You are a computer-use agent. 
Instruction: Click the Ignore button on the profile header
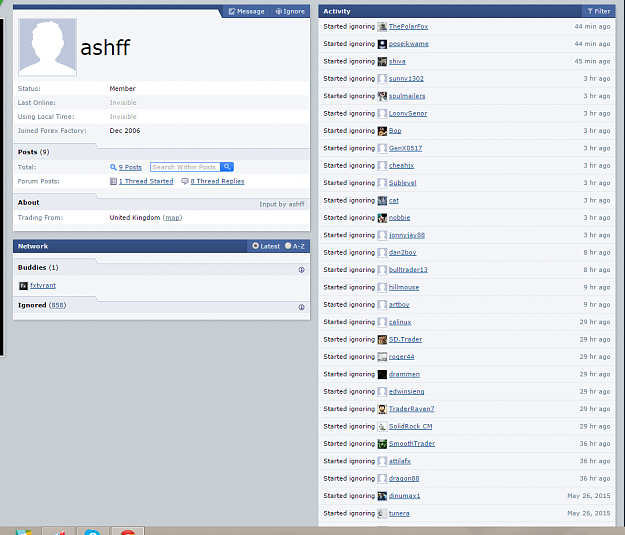(290, 12)
